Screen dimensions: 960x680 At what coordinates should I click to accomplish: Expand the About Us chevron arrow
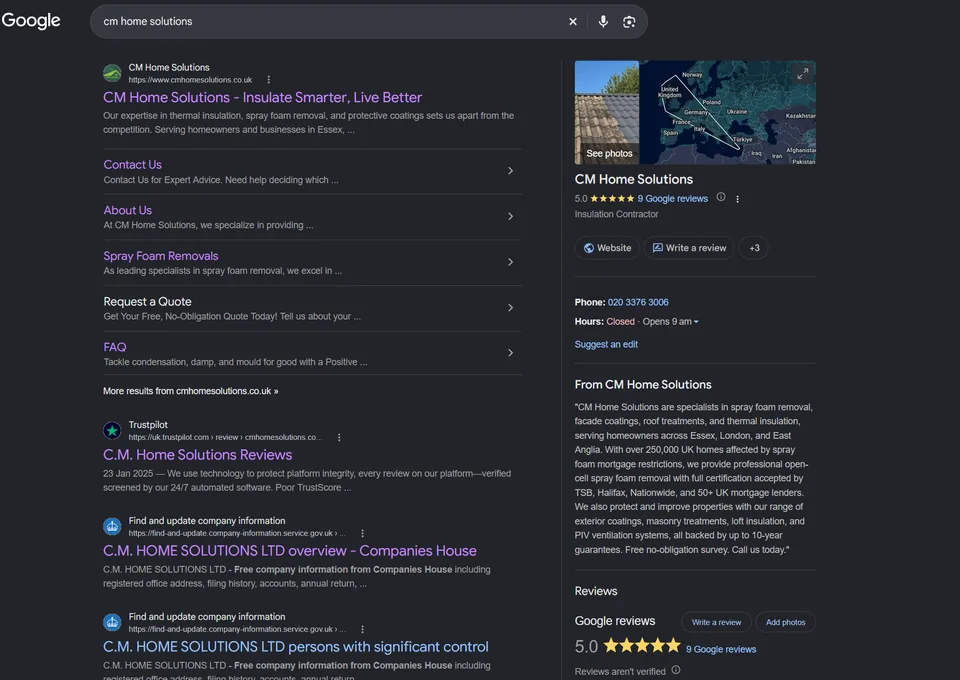tap(510, 216)
